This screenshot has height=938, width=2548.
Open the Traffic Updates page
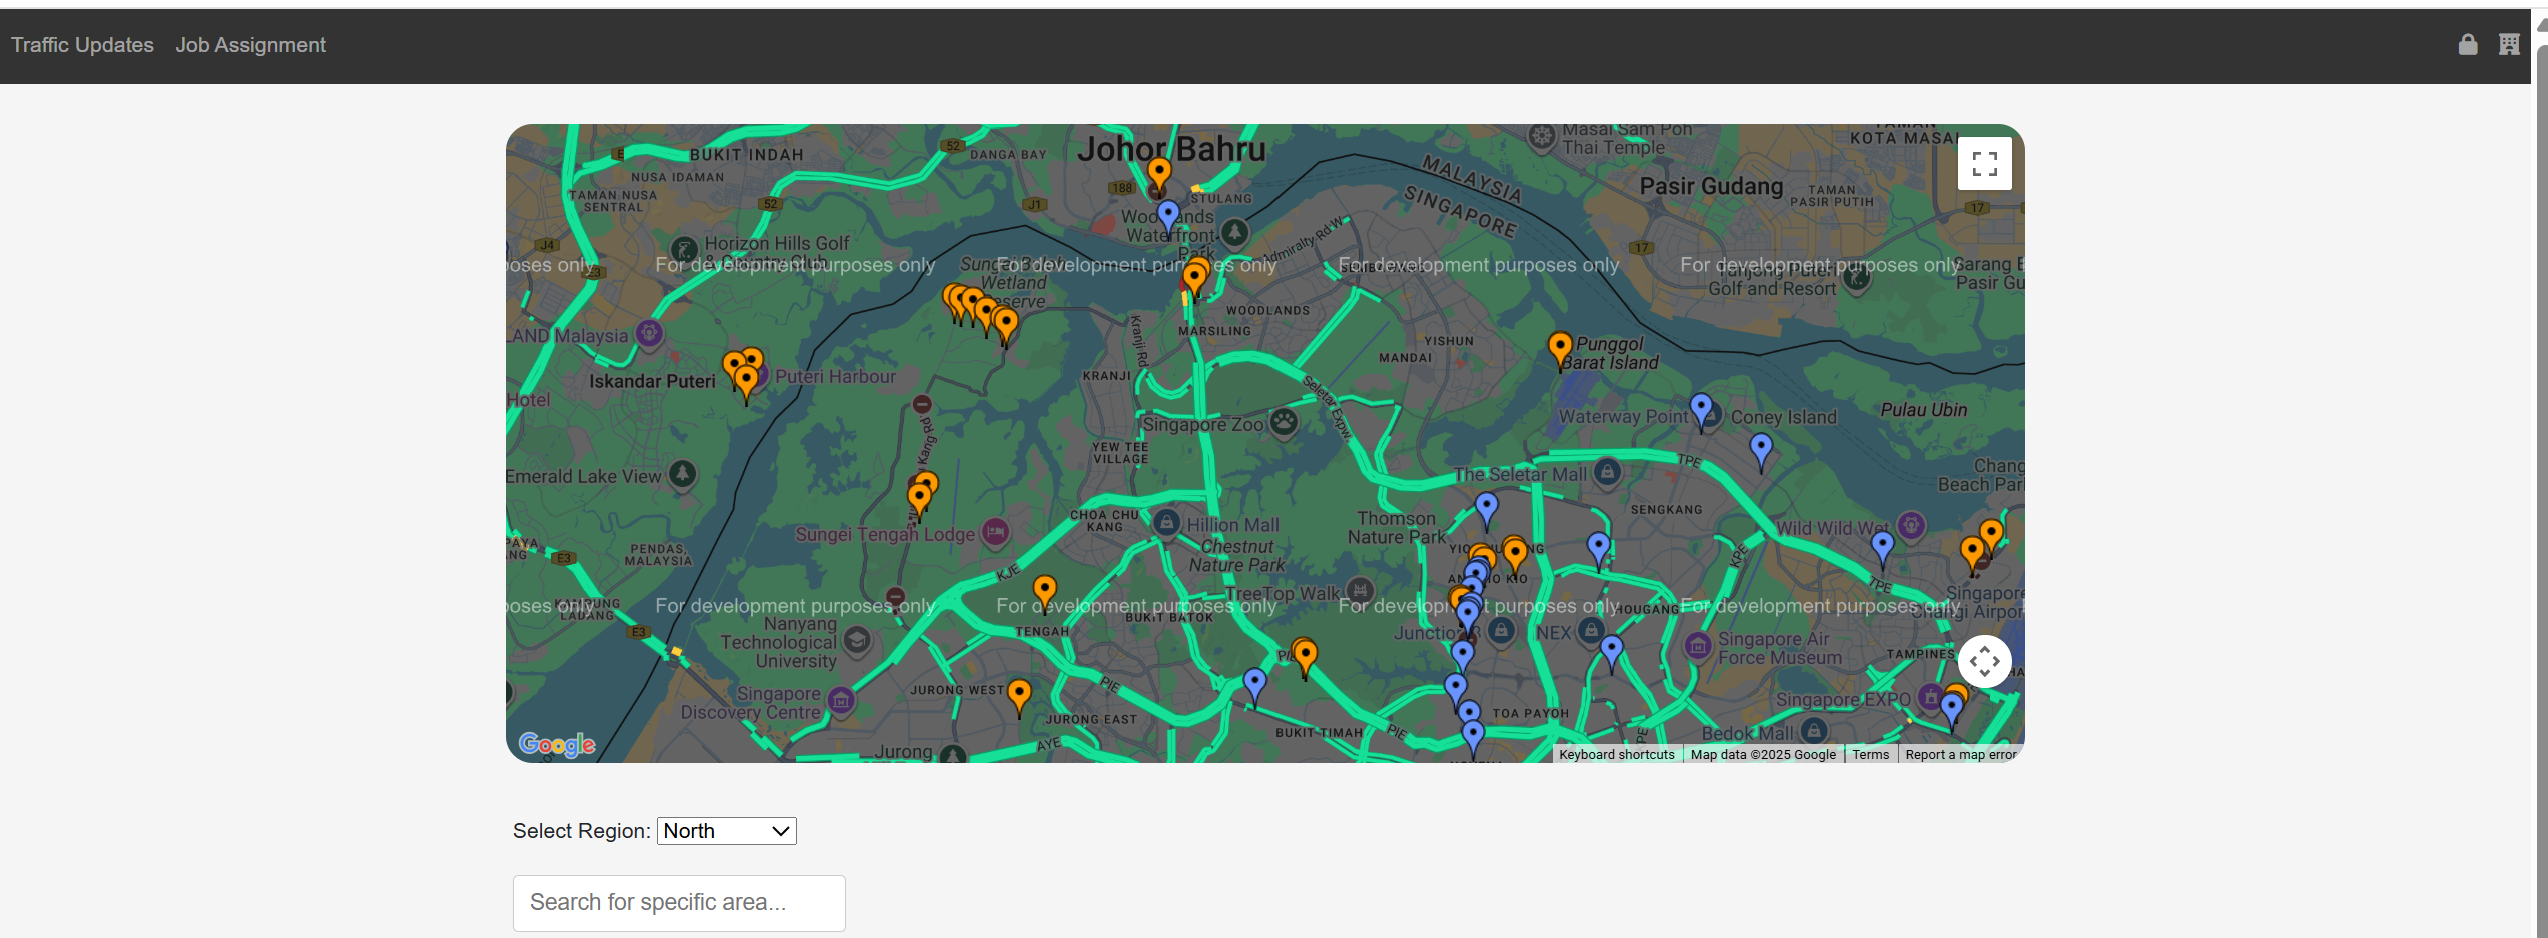tap(82, 45)
